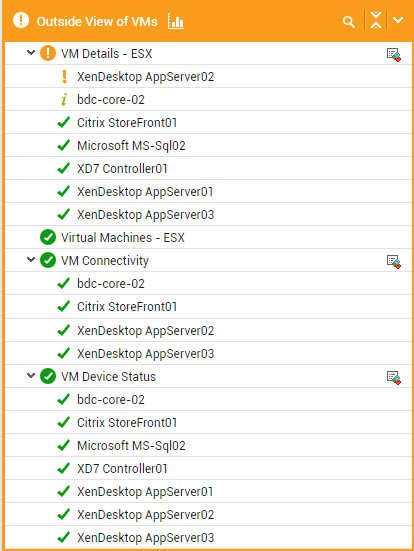Collapse the VM Details - ESX group
The height and width of the screenshot is (551, 414).
click(x=31, y=53)
